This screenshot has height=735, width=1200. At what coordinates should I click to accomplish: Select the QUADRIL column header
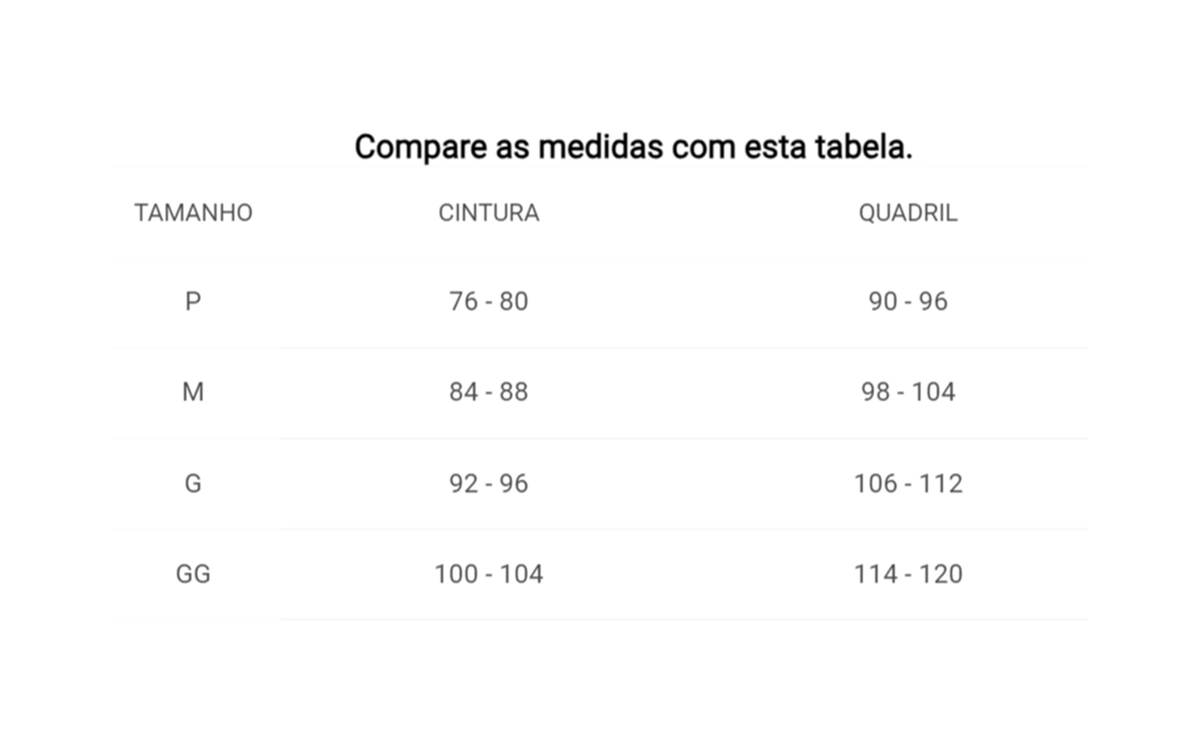tap(908, 213)
